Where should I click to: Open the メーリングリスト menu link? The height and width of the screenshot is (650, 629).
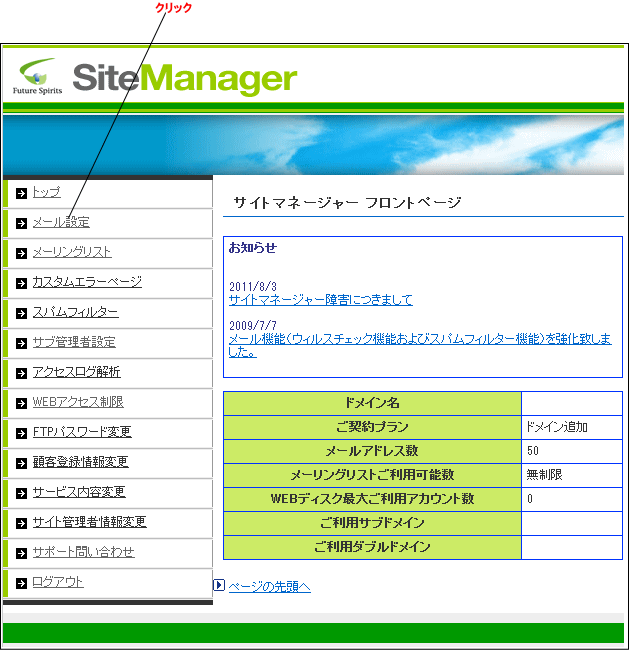coord(72,252)
